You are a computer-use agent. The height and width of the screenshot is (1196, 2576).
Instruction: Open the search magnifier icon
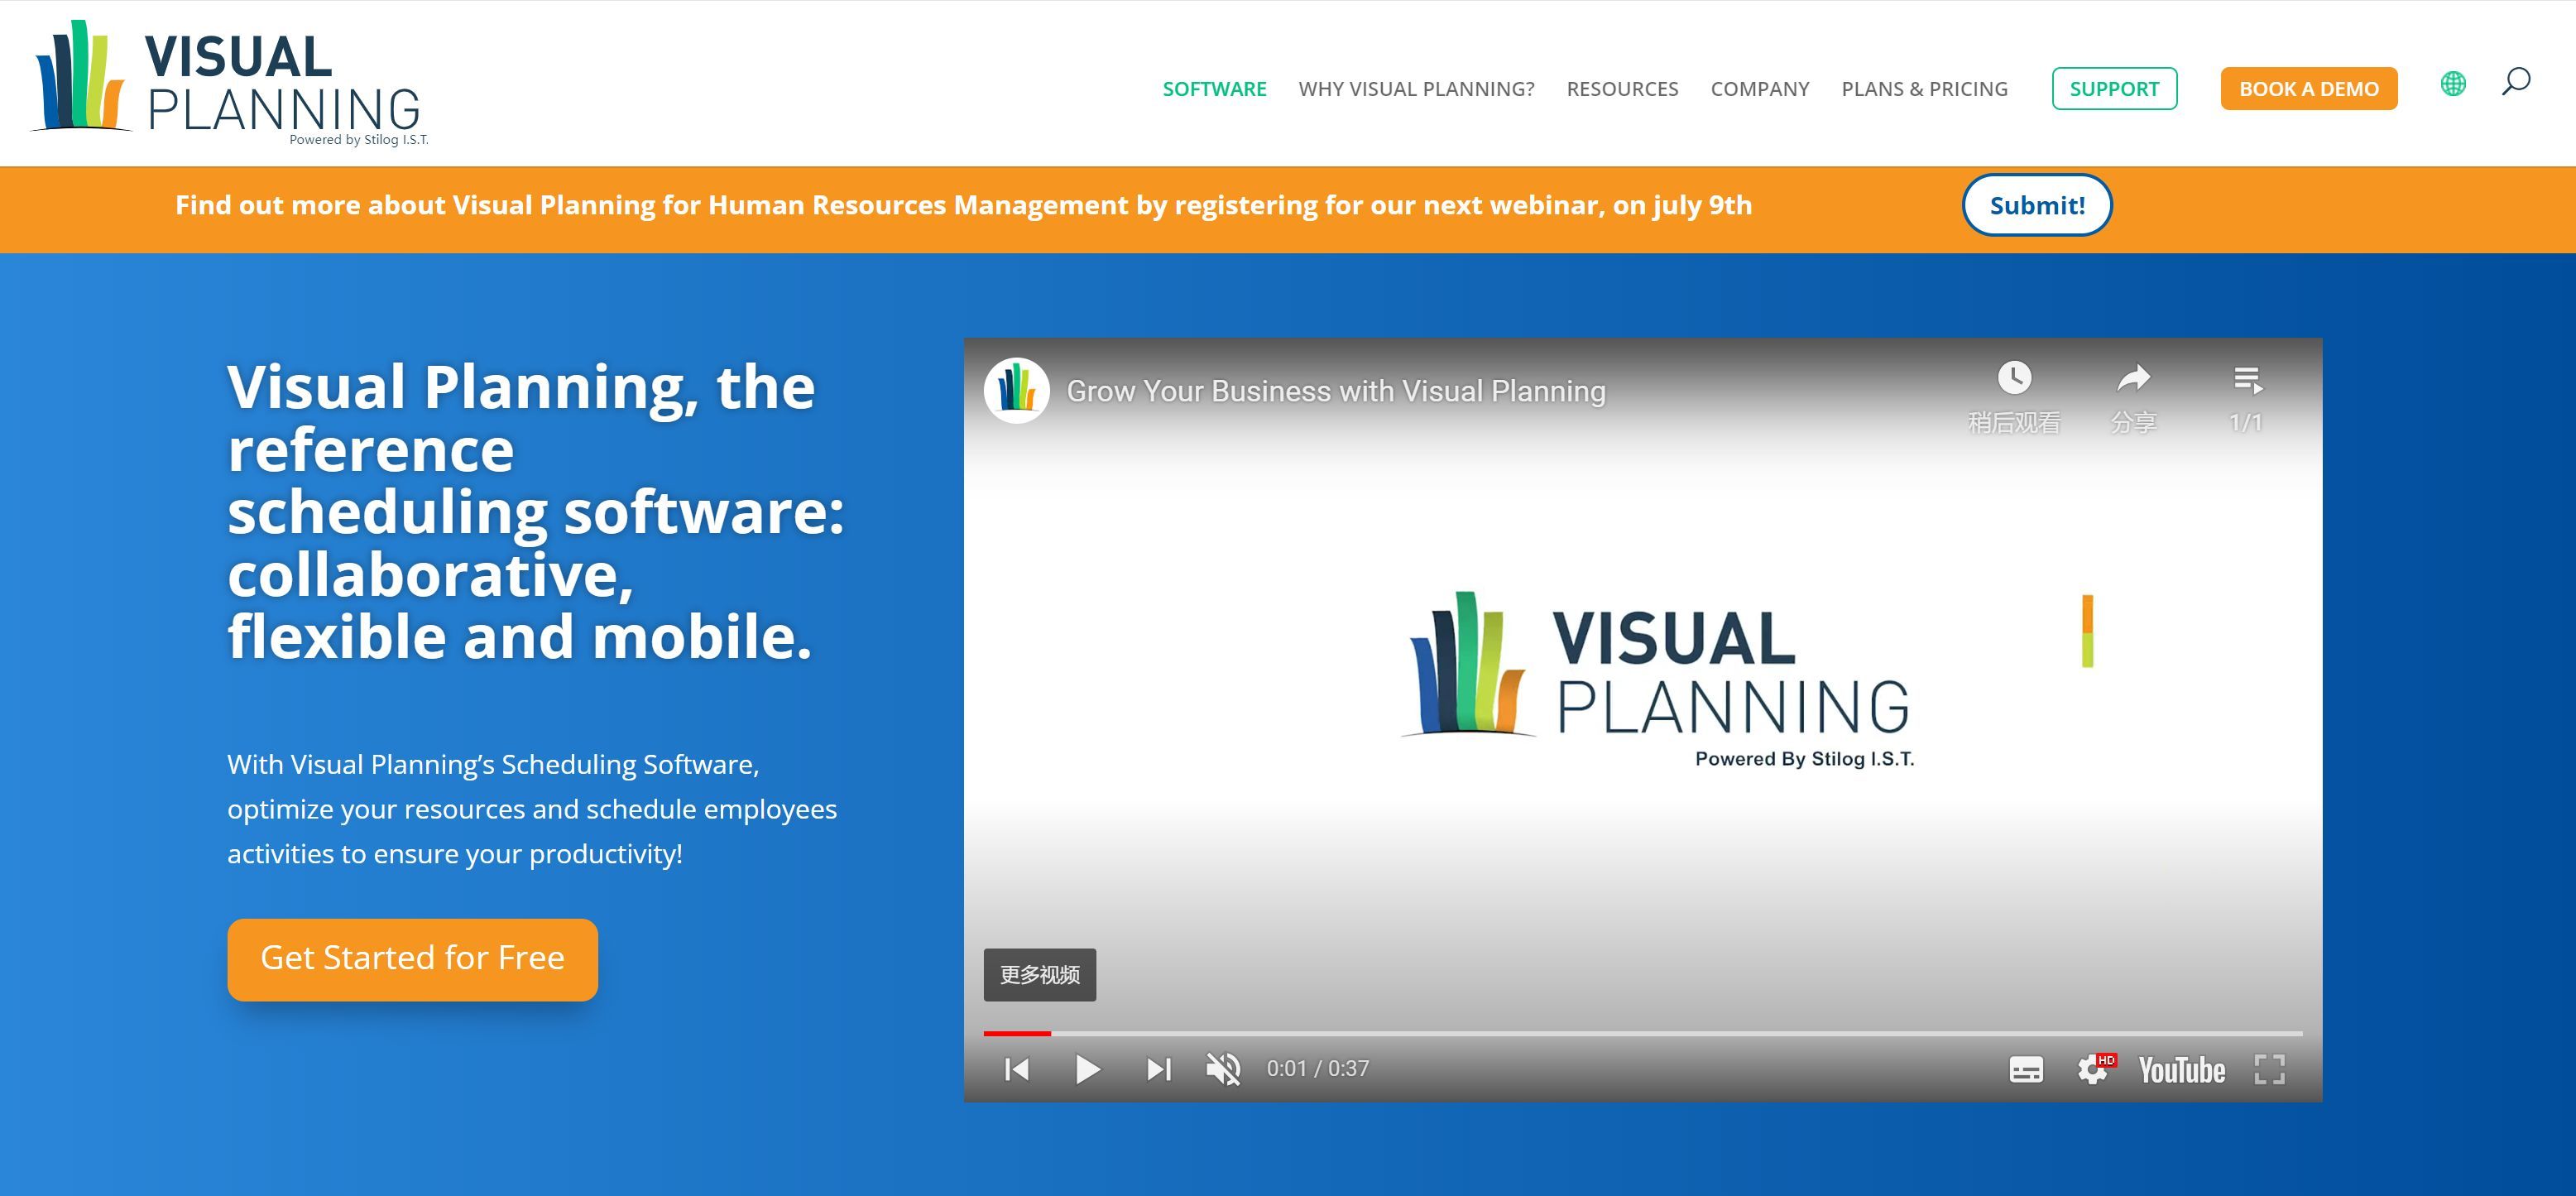(2516, 82)
